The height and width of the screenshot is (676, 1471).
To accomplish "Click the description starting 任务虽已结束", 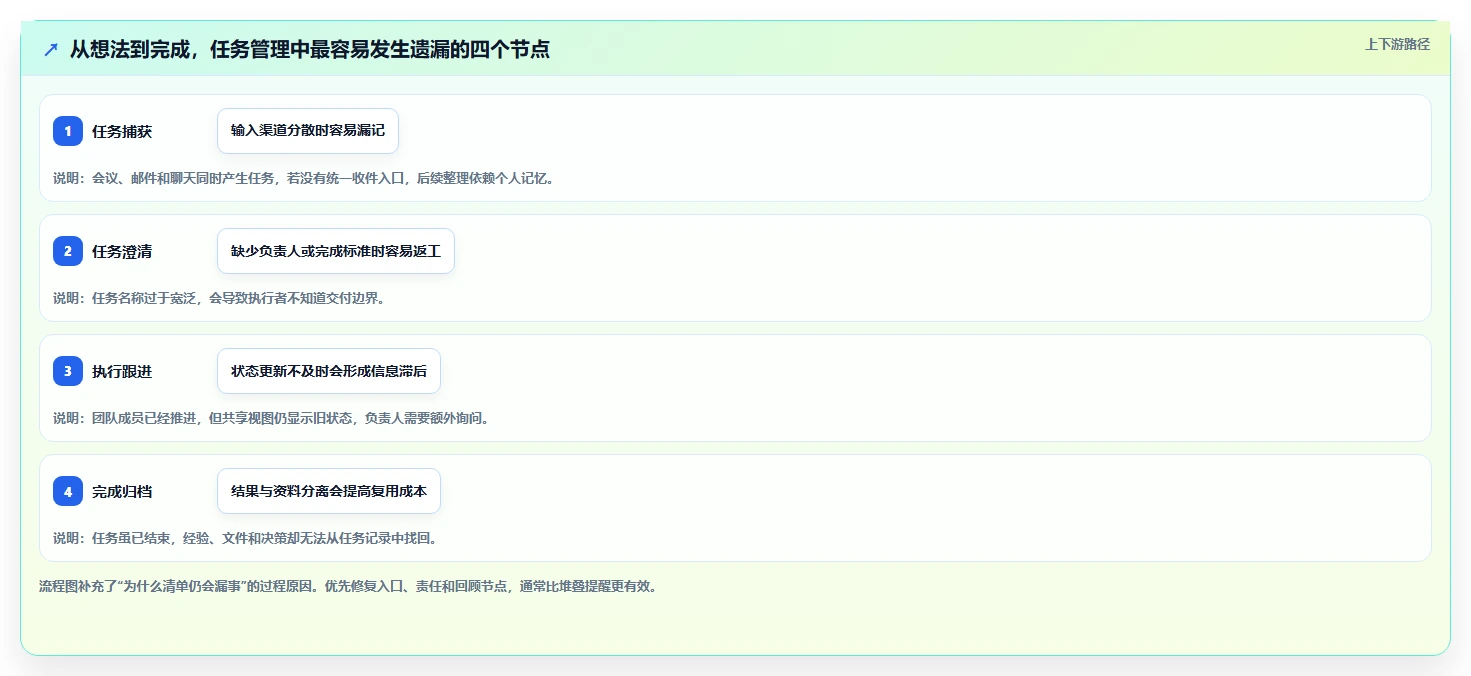I will 245,538.
